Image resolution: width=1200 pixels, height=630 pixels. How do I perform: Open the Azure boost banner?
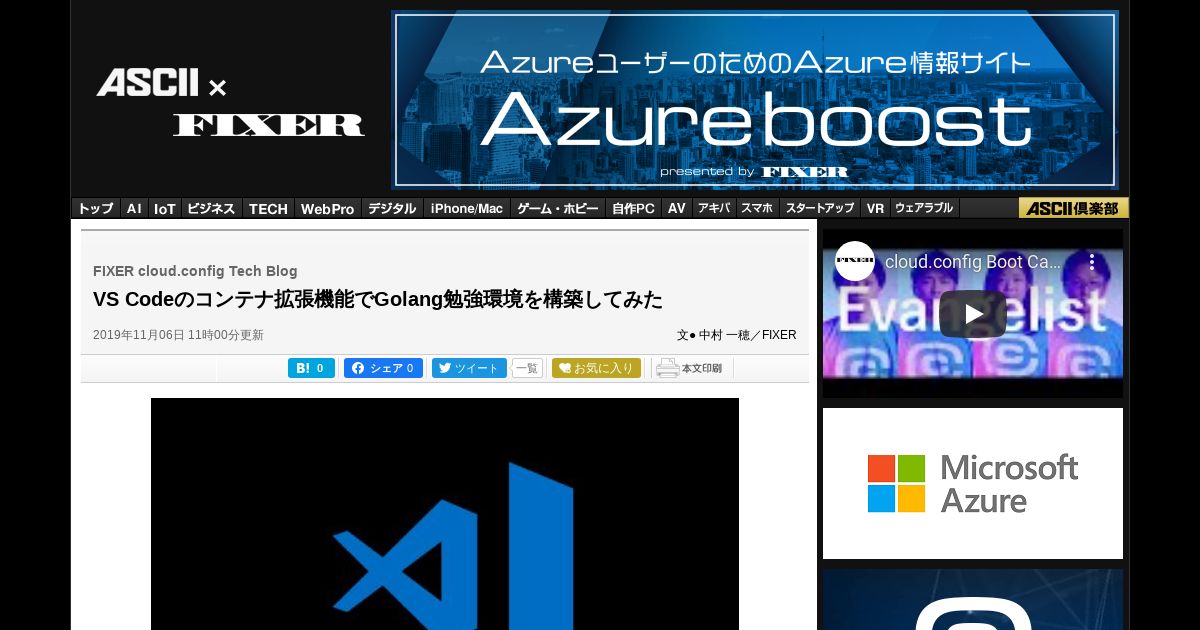755,99
